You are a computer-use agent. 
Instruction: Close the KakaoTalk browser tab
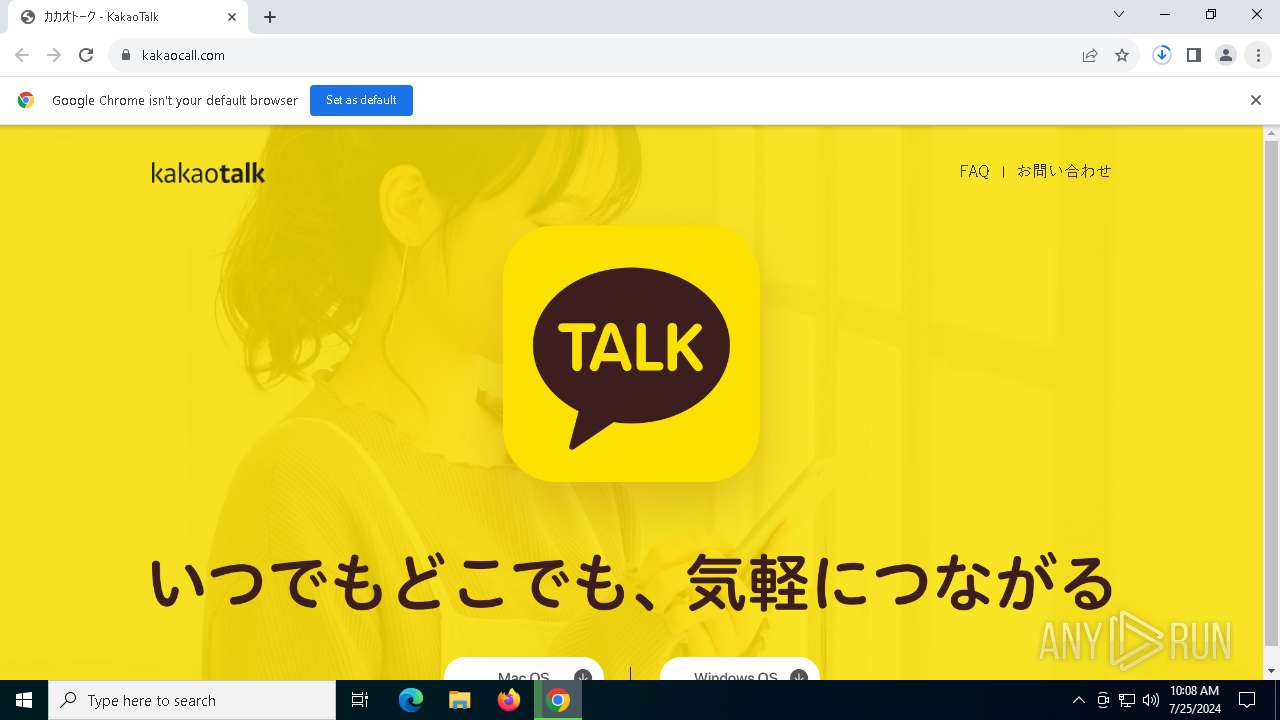(x=232, y=17)
